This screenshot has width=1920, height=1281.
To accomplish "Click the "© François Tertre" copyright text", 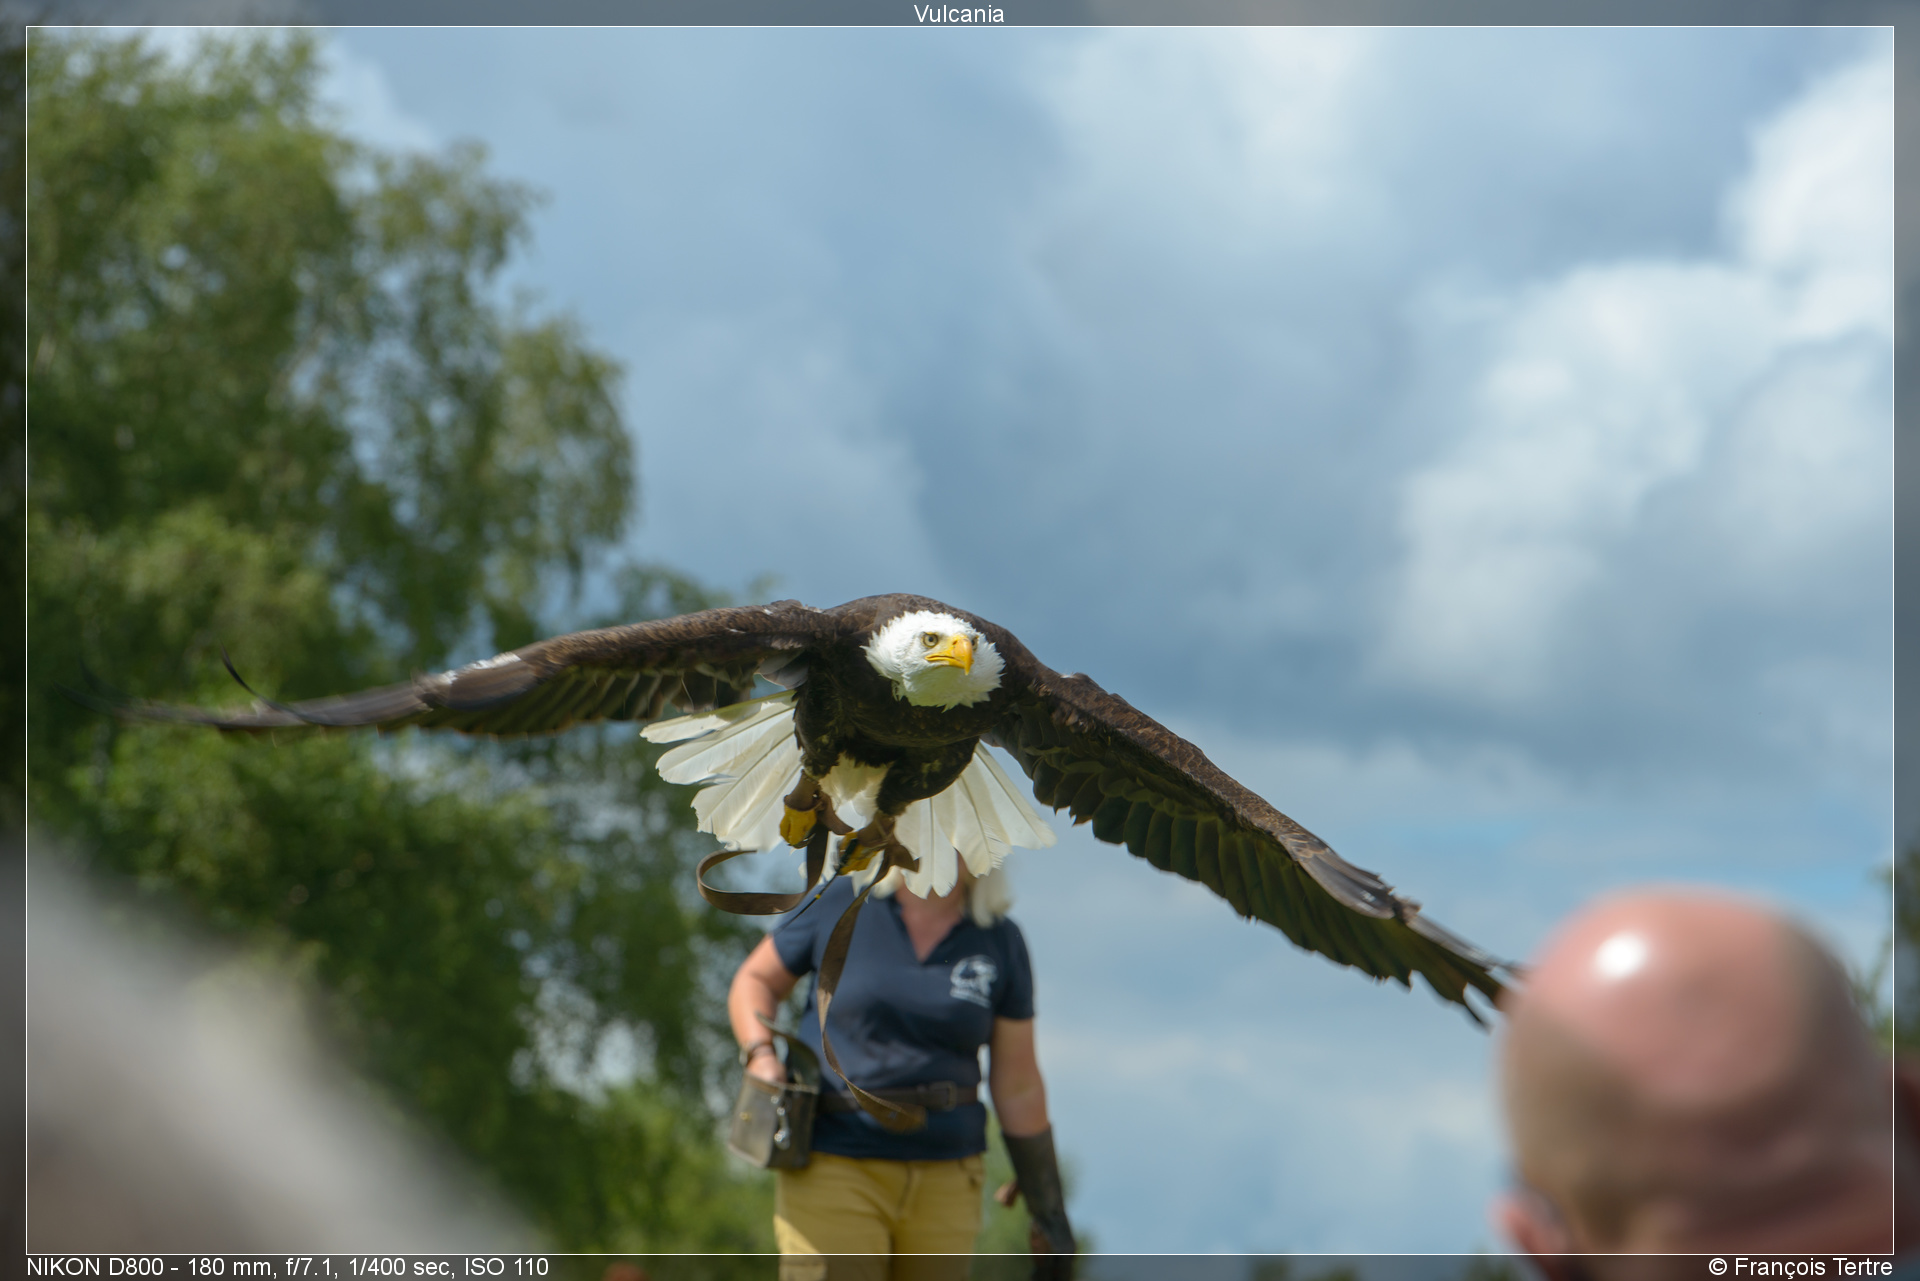I will tap(1800, 1267).
